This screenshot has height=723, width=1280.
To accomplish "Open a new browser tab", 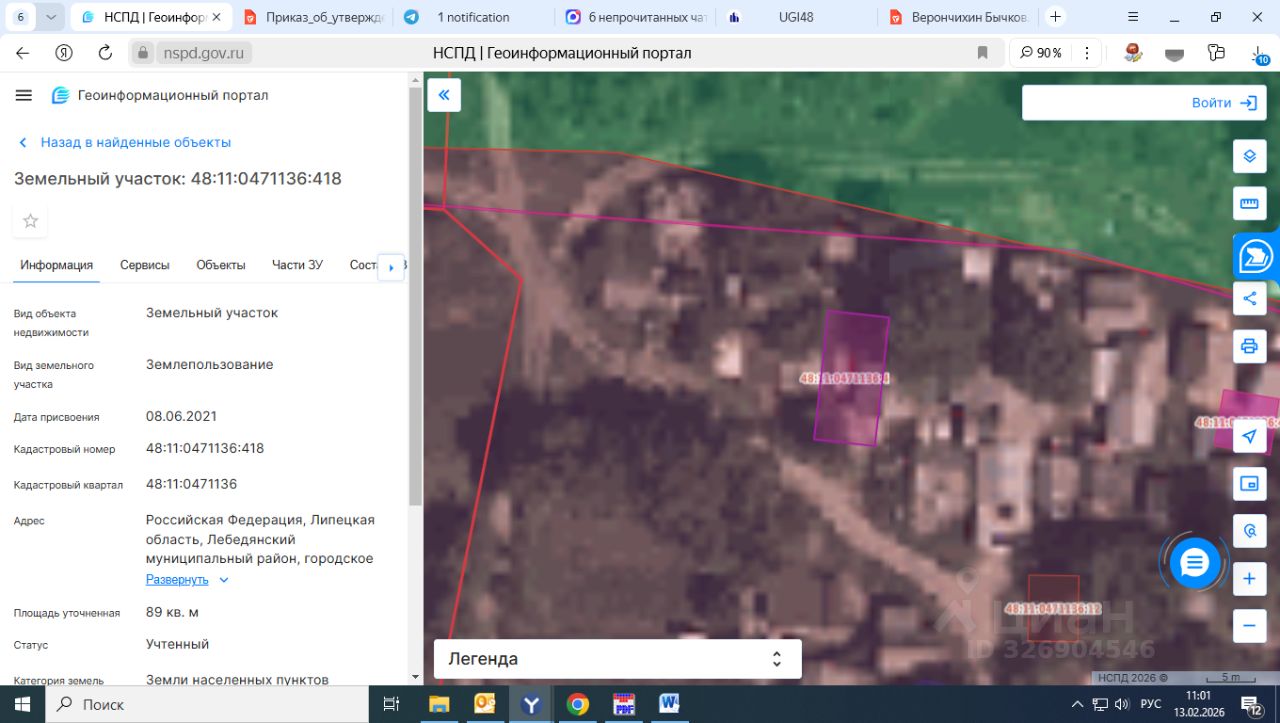I will (x=1055, y=17).
